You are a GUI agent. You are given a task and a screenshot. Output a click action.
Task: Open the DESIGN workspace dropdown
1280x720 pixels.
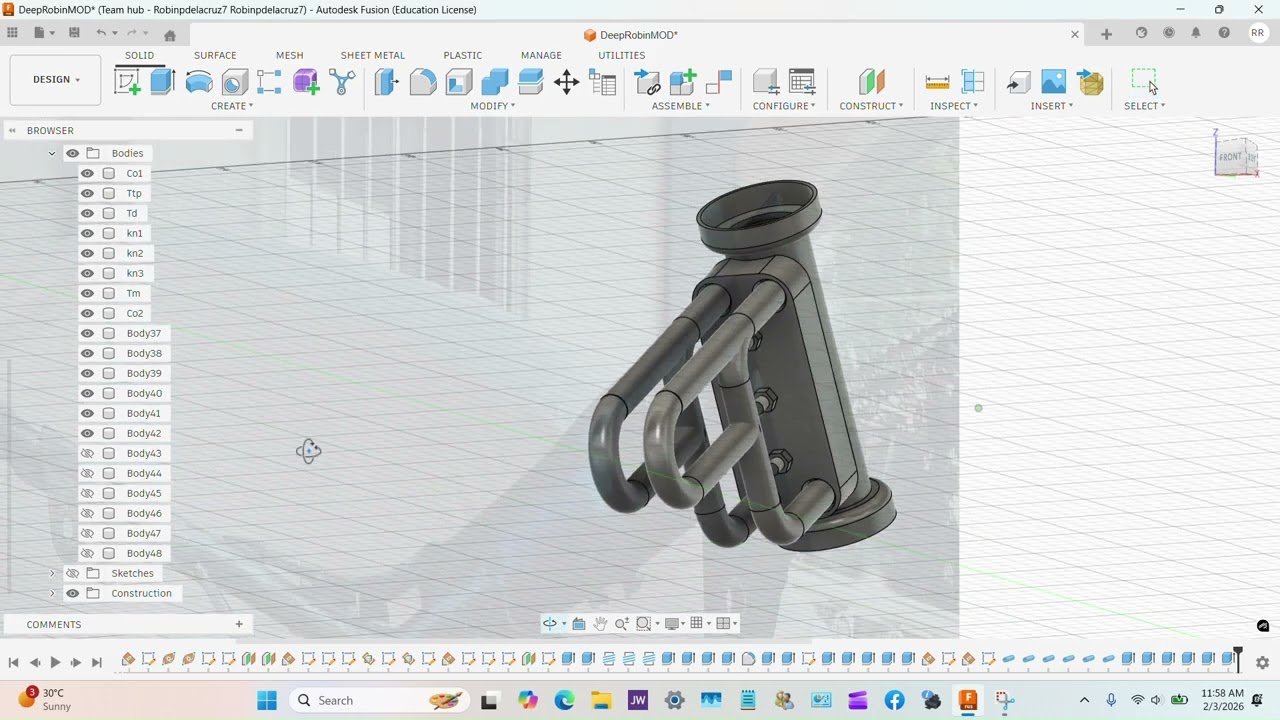pyautogui.click(x=56, y=80)
